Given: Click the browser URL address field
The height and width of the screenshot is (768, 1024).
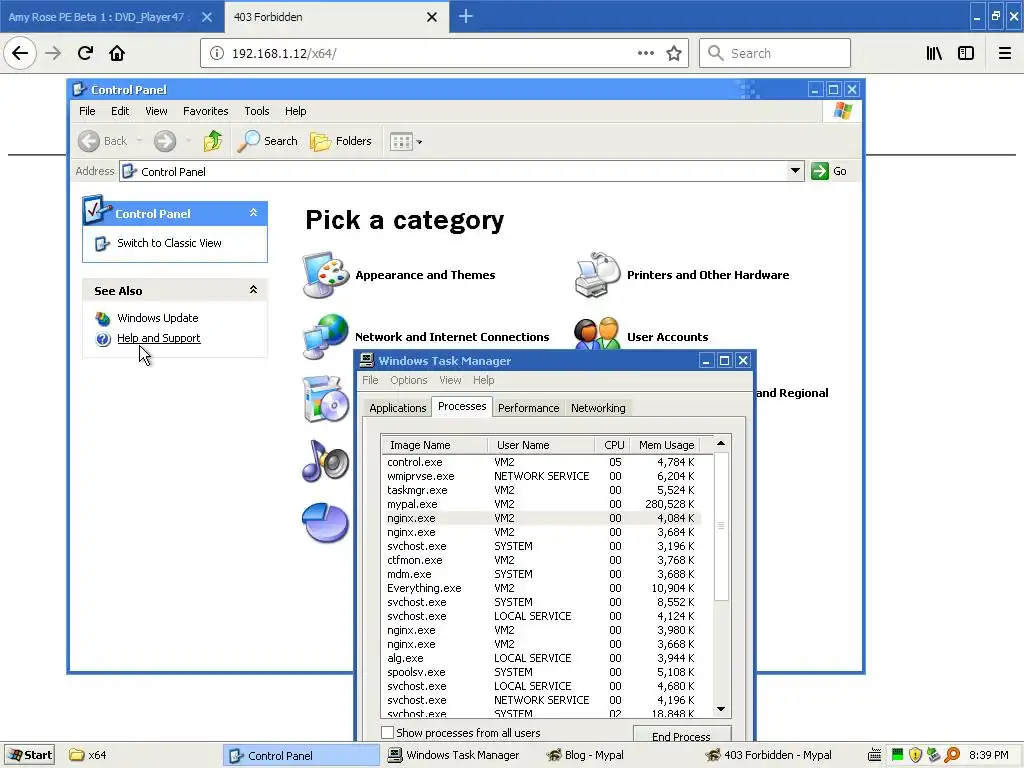Looking at the screenshot, I should click(431, 54).
